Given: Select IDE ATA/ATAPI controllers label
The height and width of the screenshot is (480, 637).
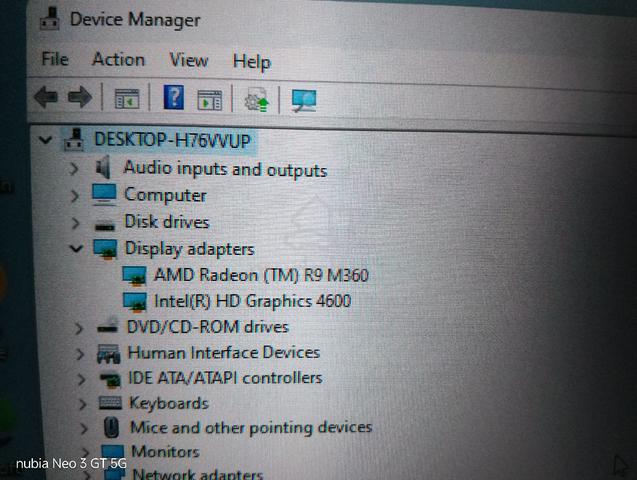Looking at the screenshot, I should point(225,378).
